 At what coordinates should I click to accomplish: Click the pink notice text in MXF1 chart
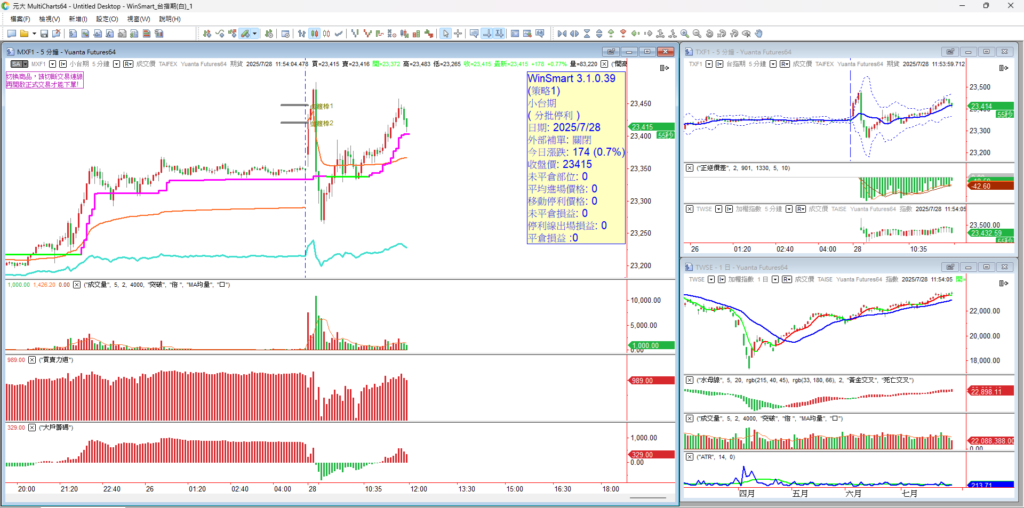coord(46,81)
